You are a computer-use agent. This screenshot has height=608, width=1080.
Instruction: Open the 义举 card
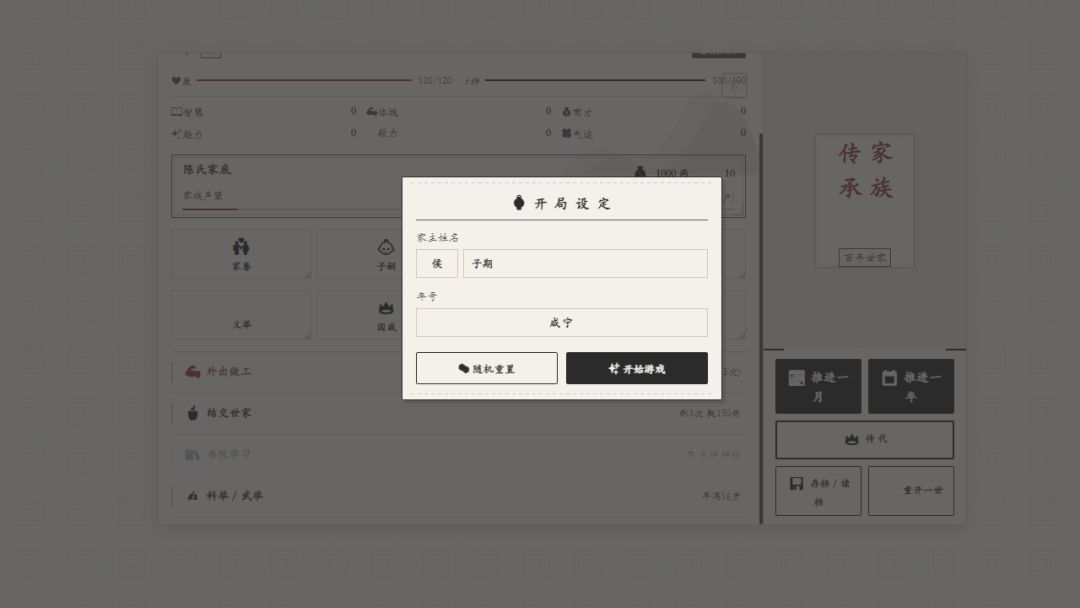241,315
